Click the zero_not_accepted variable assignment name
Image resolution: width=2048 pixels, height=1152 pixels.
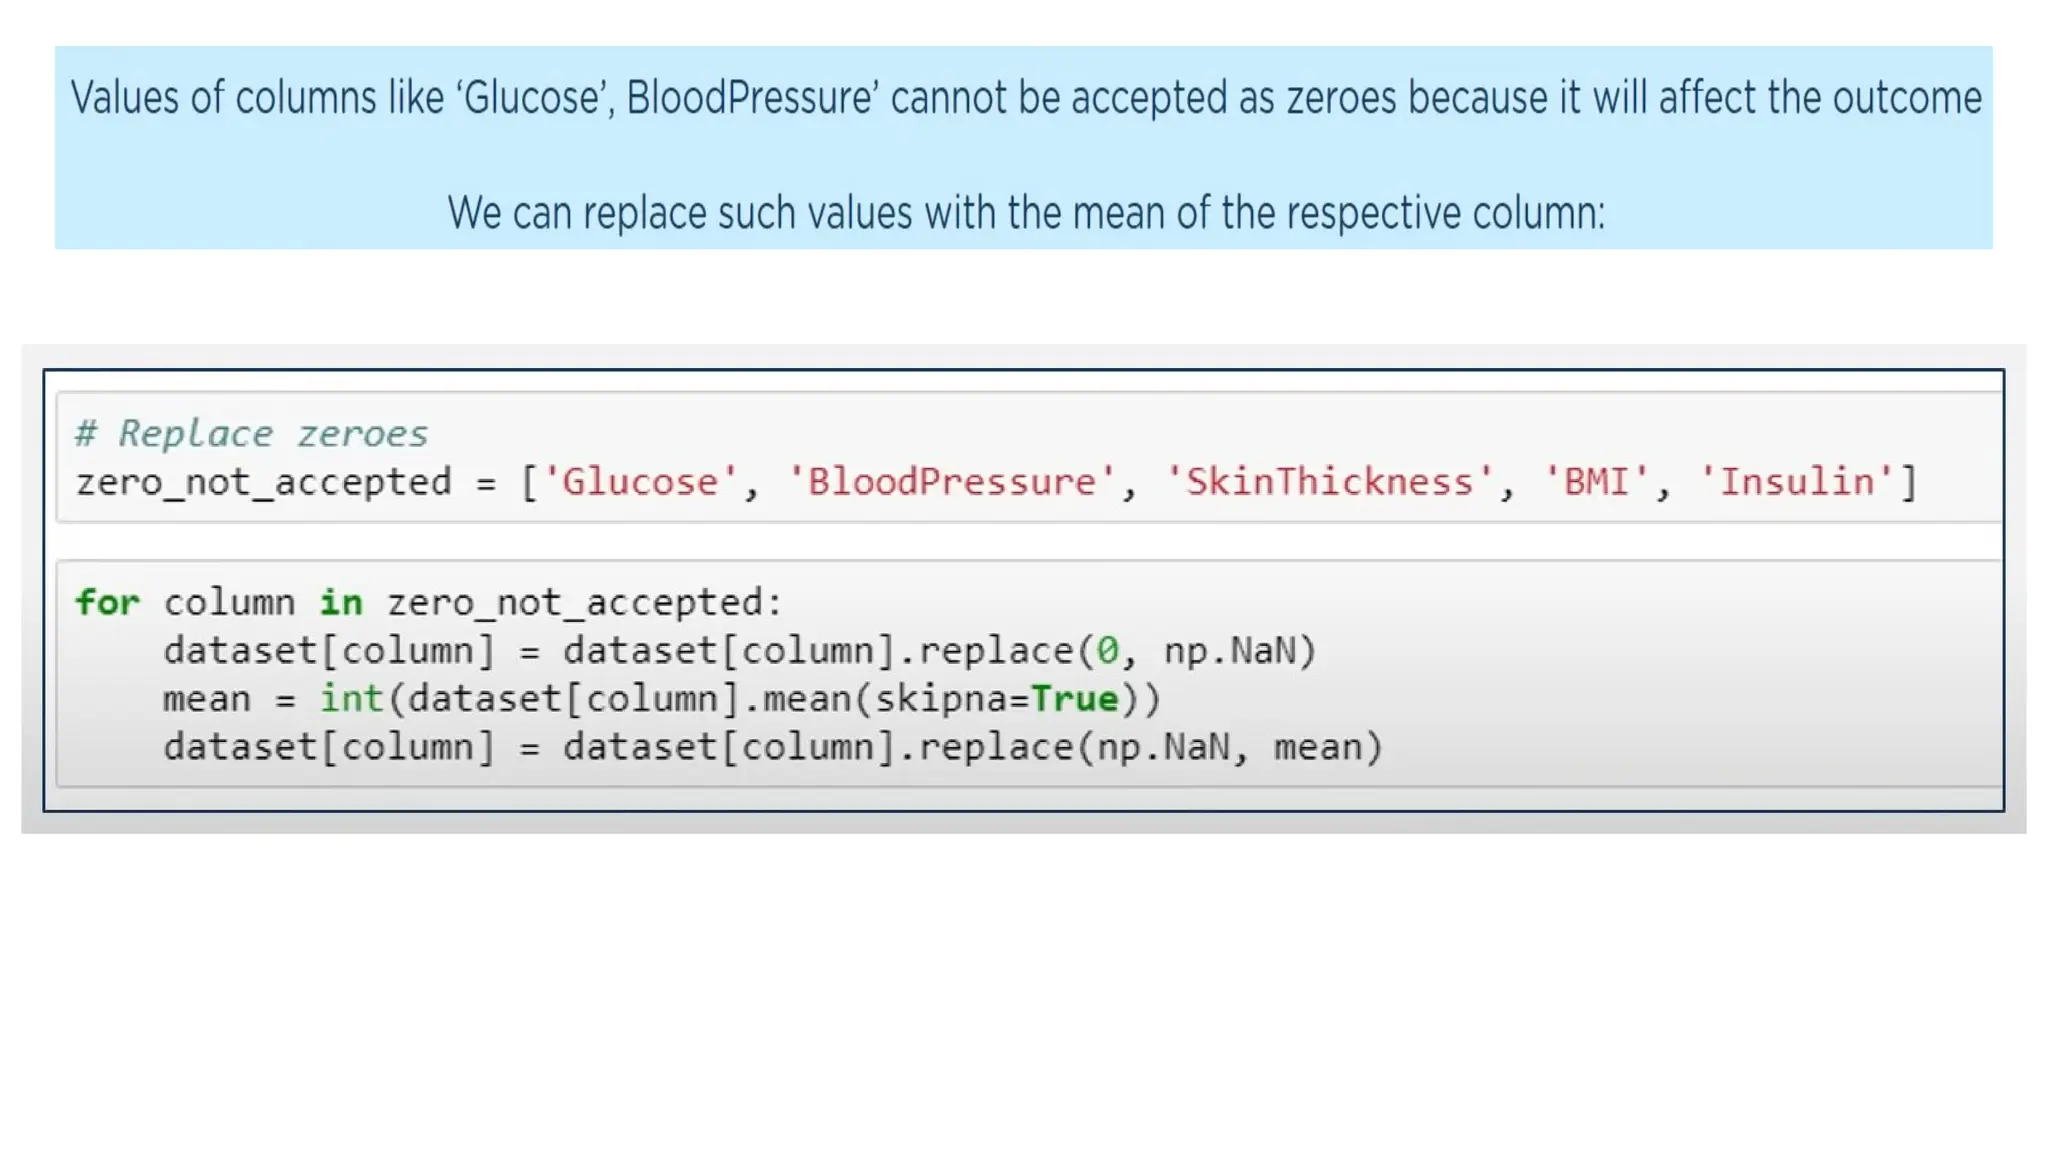coord(263,482)
